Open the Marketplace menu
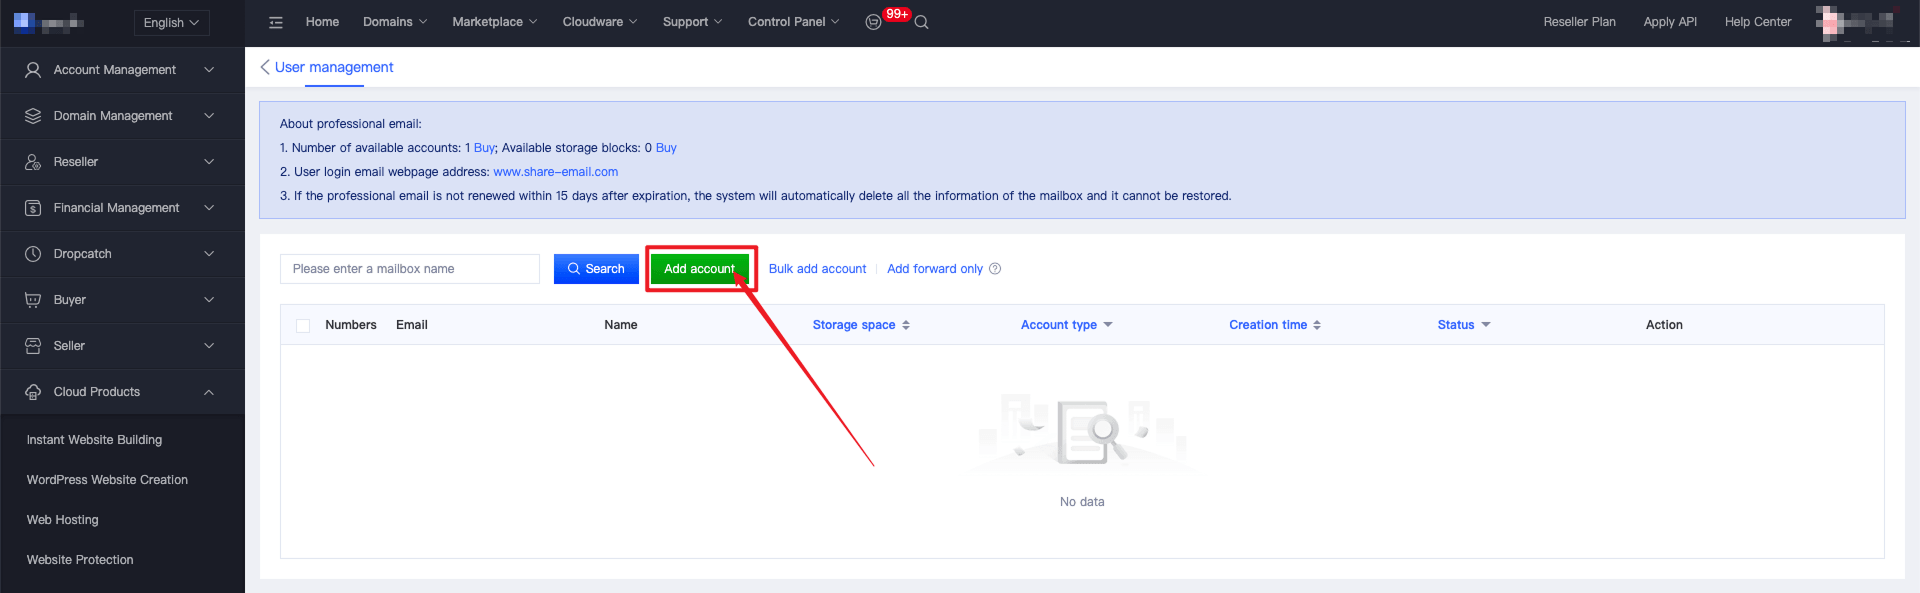 coord(494,22)
